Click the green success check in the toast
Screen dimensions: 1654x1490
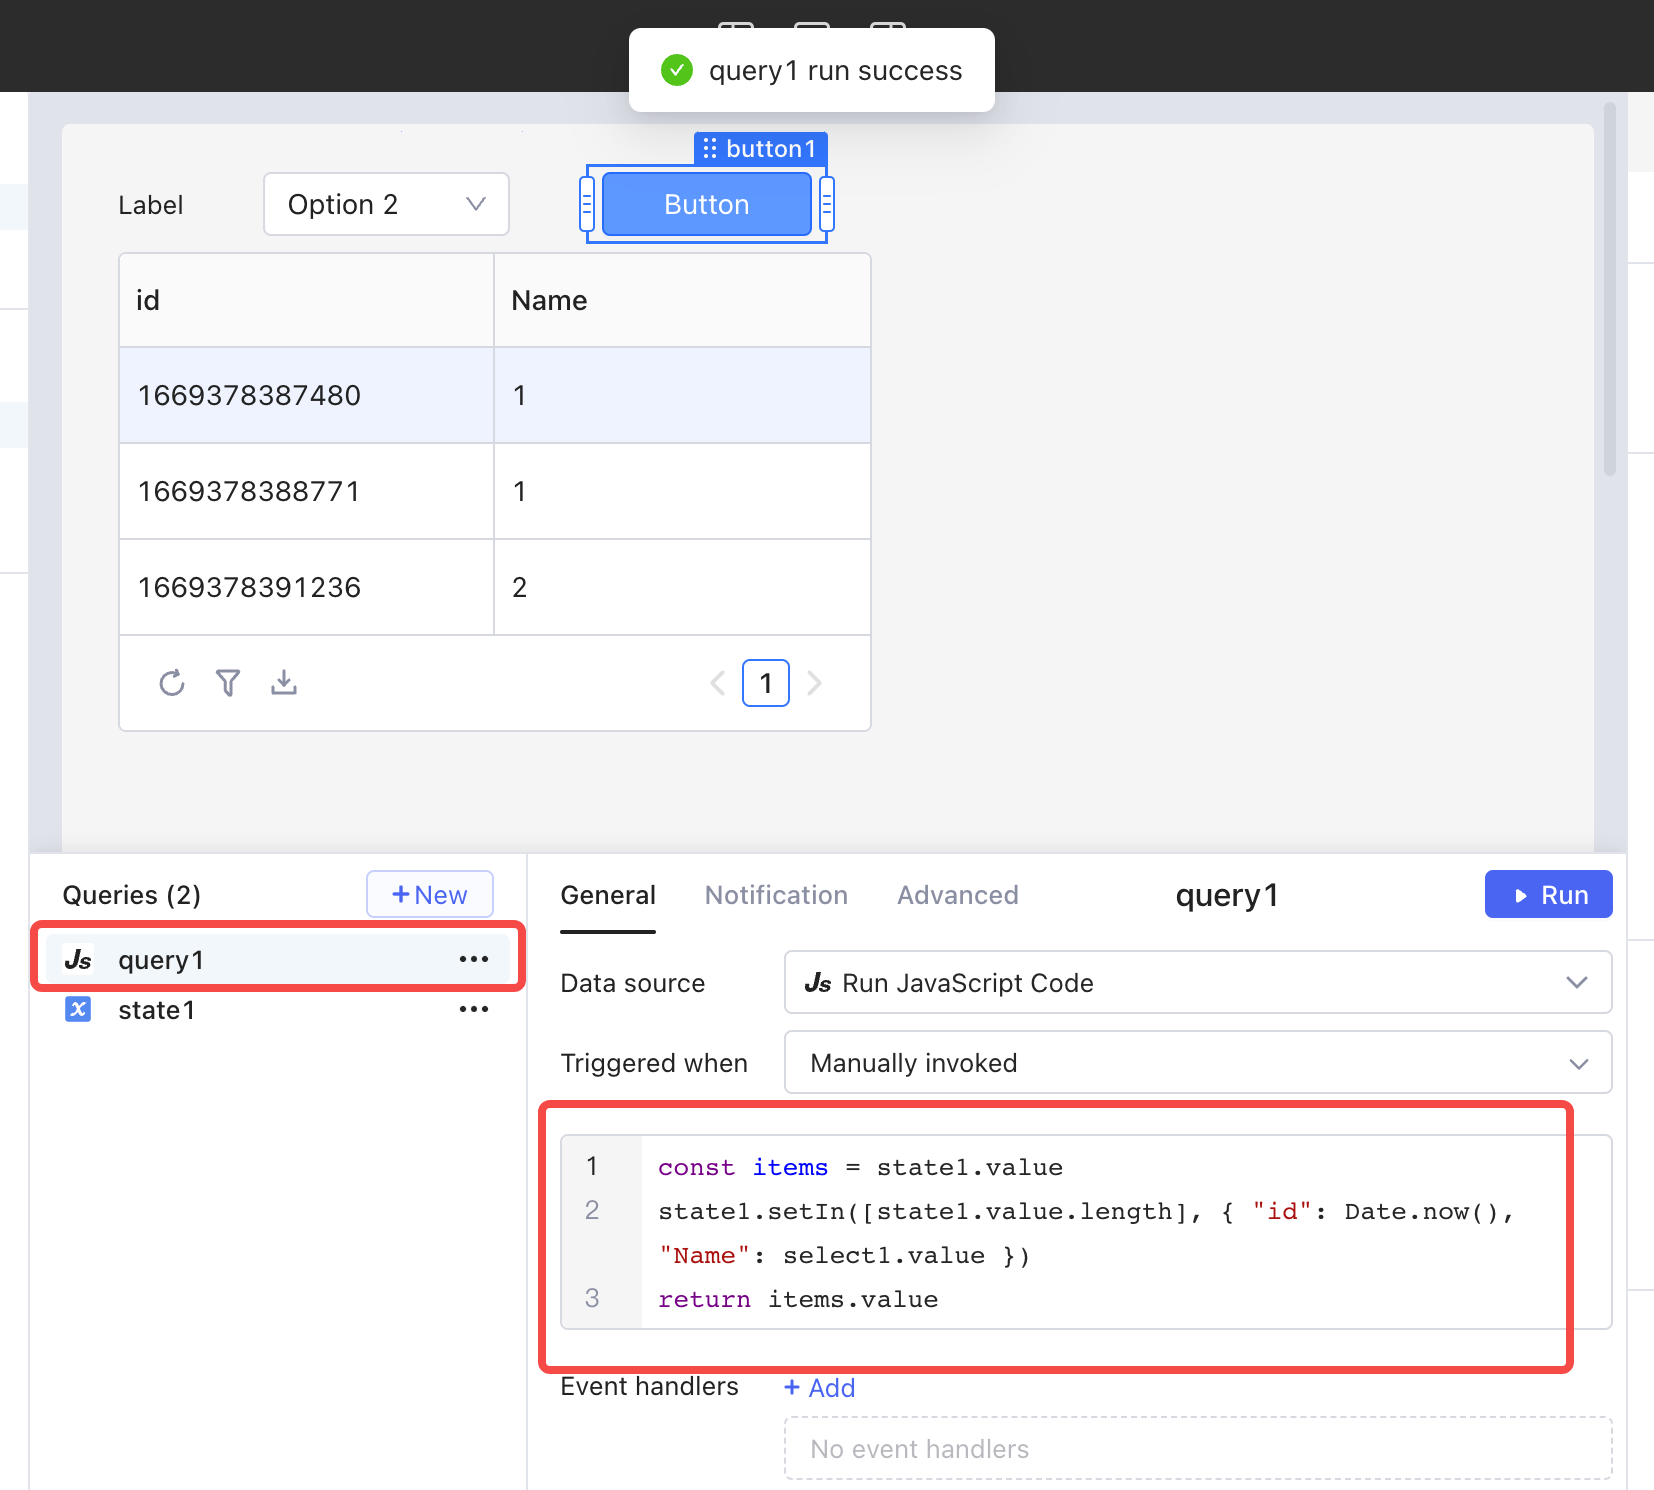click(677, 70)
